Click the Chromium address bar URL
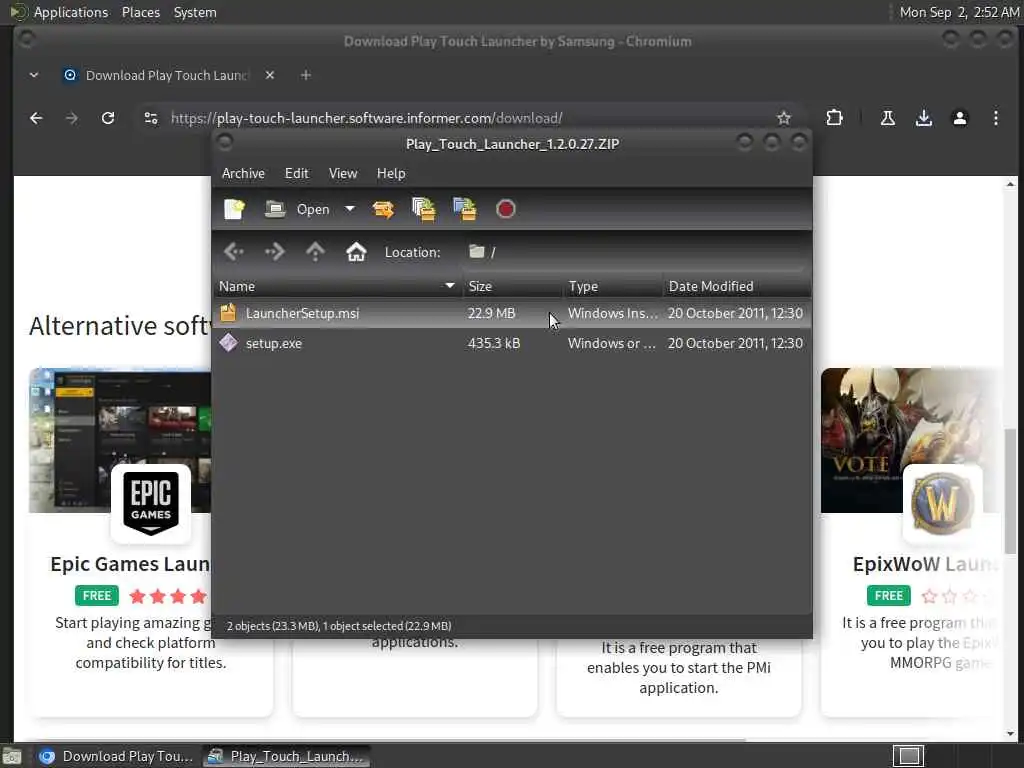Screen dimensions: 1024x768 coord(366,118)
